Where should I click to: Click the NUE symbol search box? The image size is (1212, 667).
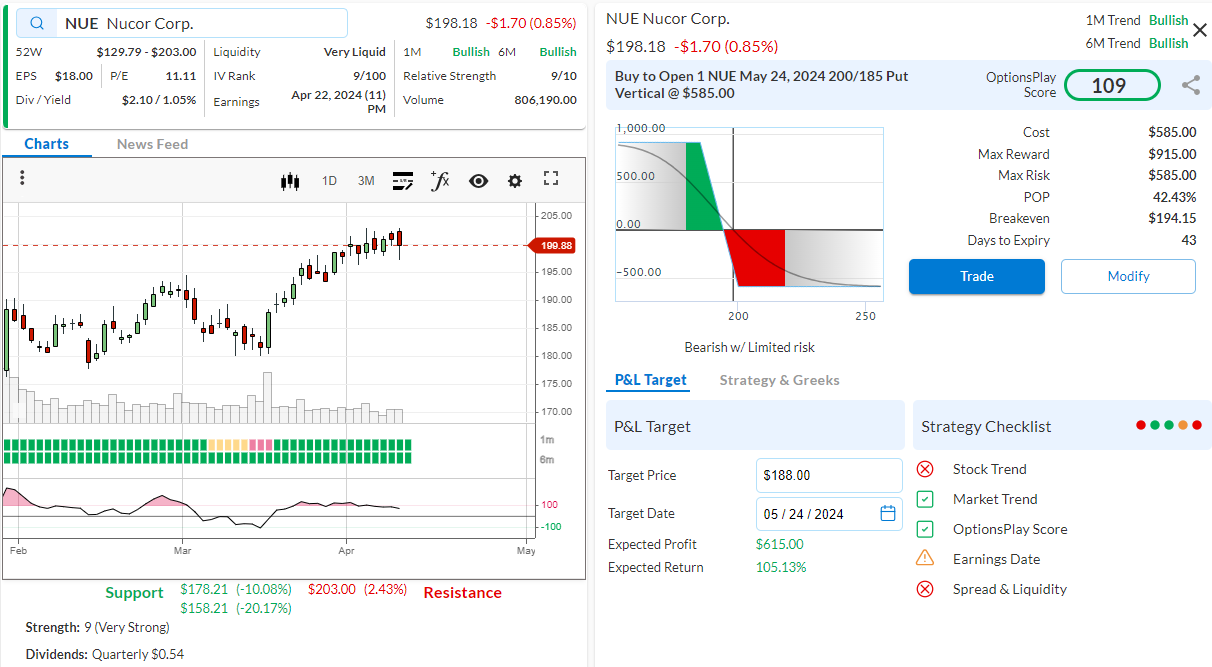click(x=182, y=23)
